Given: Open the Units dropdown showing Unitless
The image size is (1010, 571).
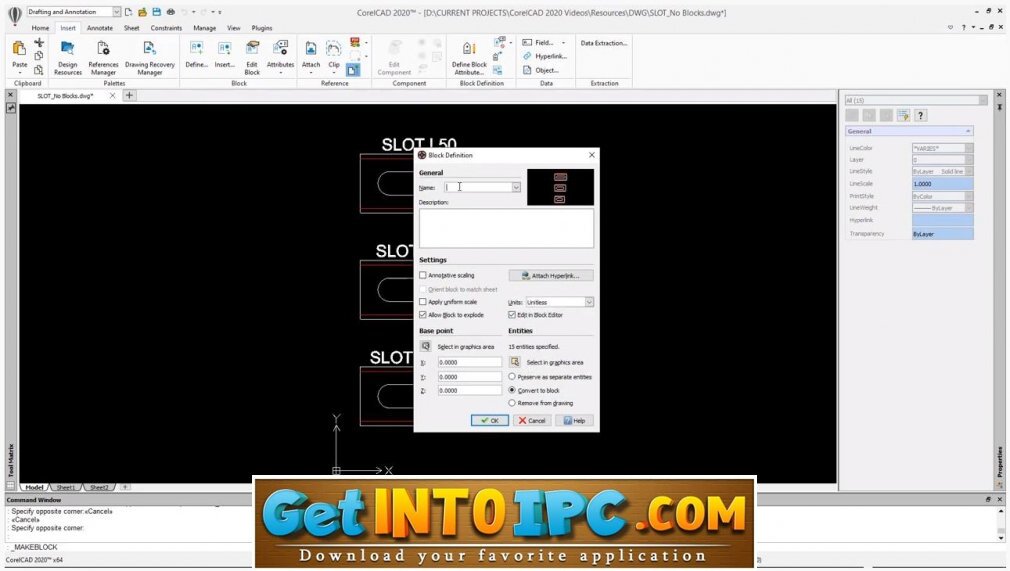Looking at the screenshot, I should pyautogui.click(x=589, y=302).
